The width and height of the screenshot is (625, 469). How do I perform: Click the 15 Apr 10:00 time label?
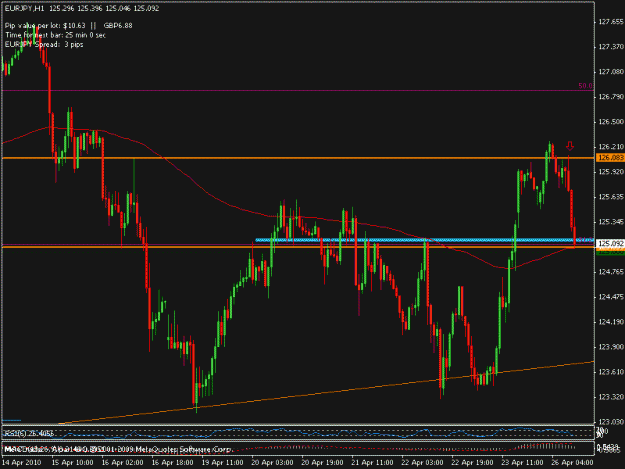[x=73, y=463]
